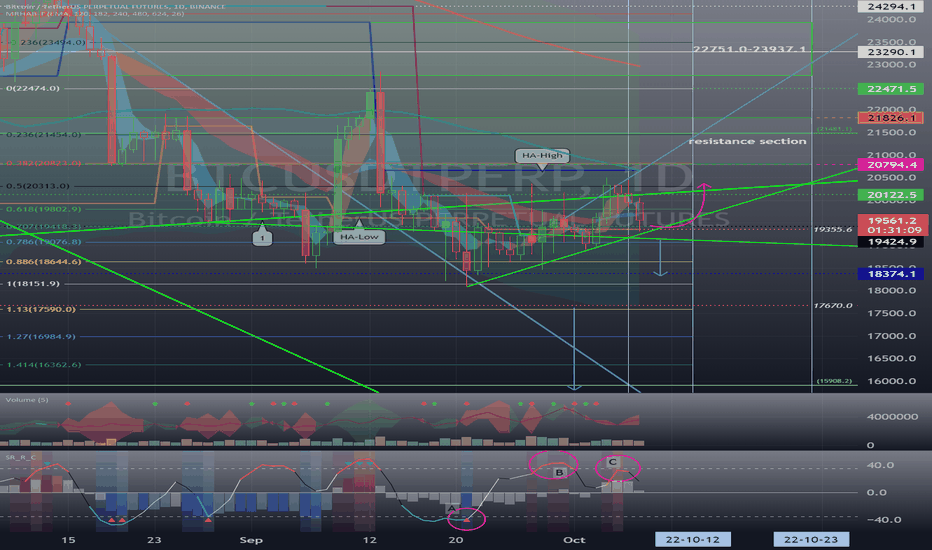The width and height of the screenshot is (932, 550).
Task: Click the (15908.2) level label
Action: pyautogui.click(x=834, y=381)
